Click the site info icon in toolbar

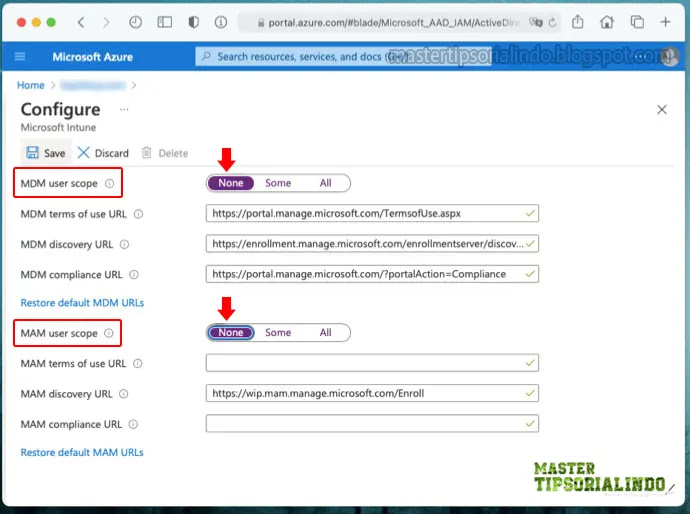221,22
